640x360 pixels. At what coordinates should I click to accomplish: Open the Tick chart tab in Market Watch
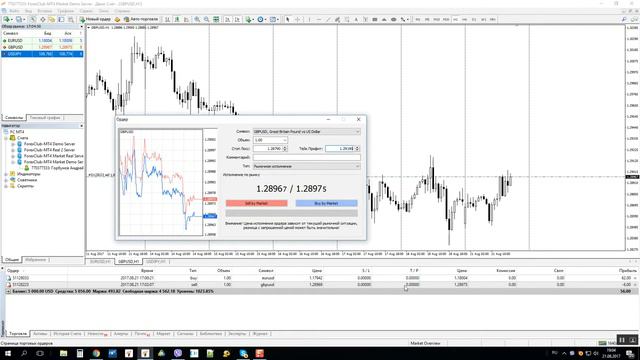tap(45, 118)
